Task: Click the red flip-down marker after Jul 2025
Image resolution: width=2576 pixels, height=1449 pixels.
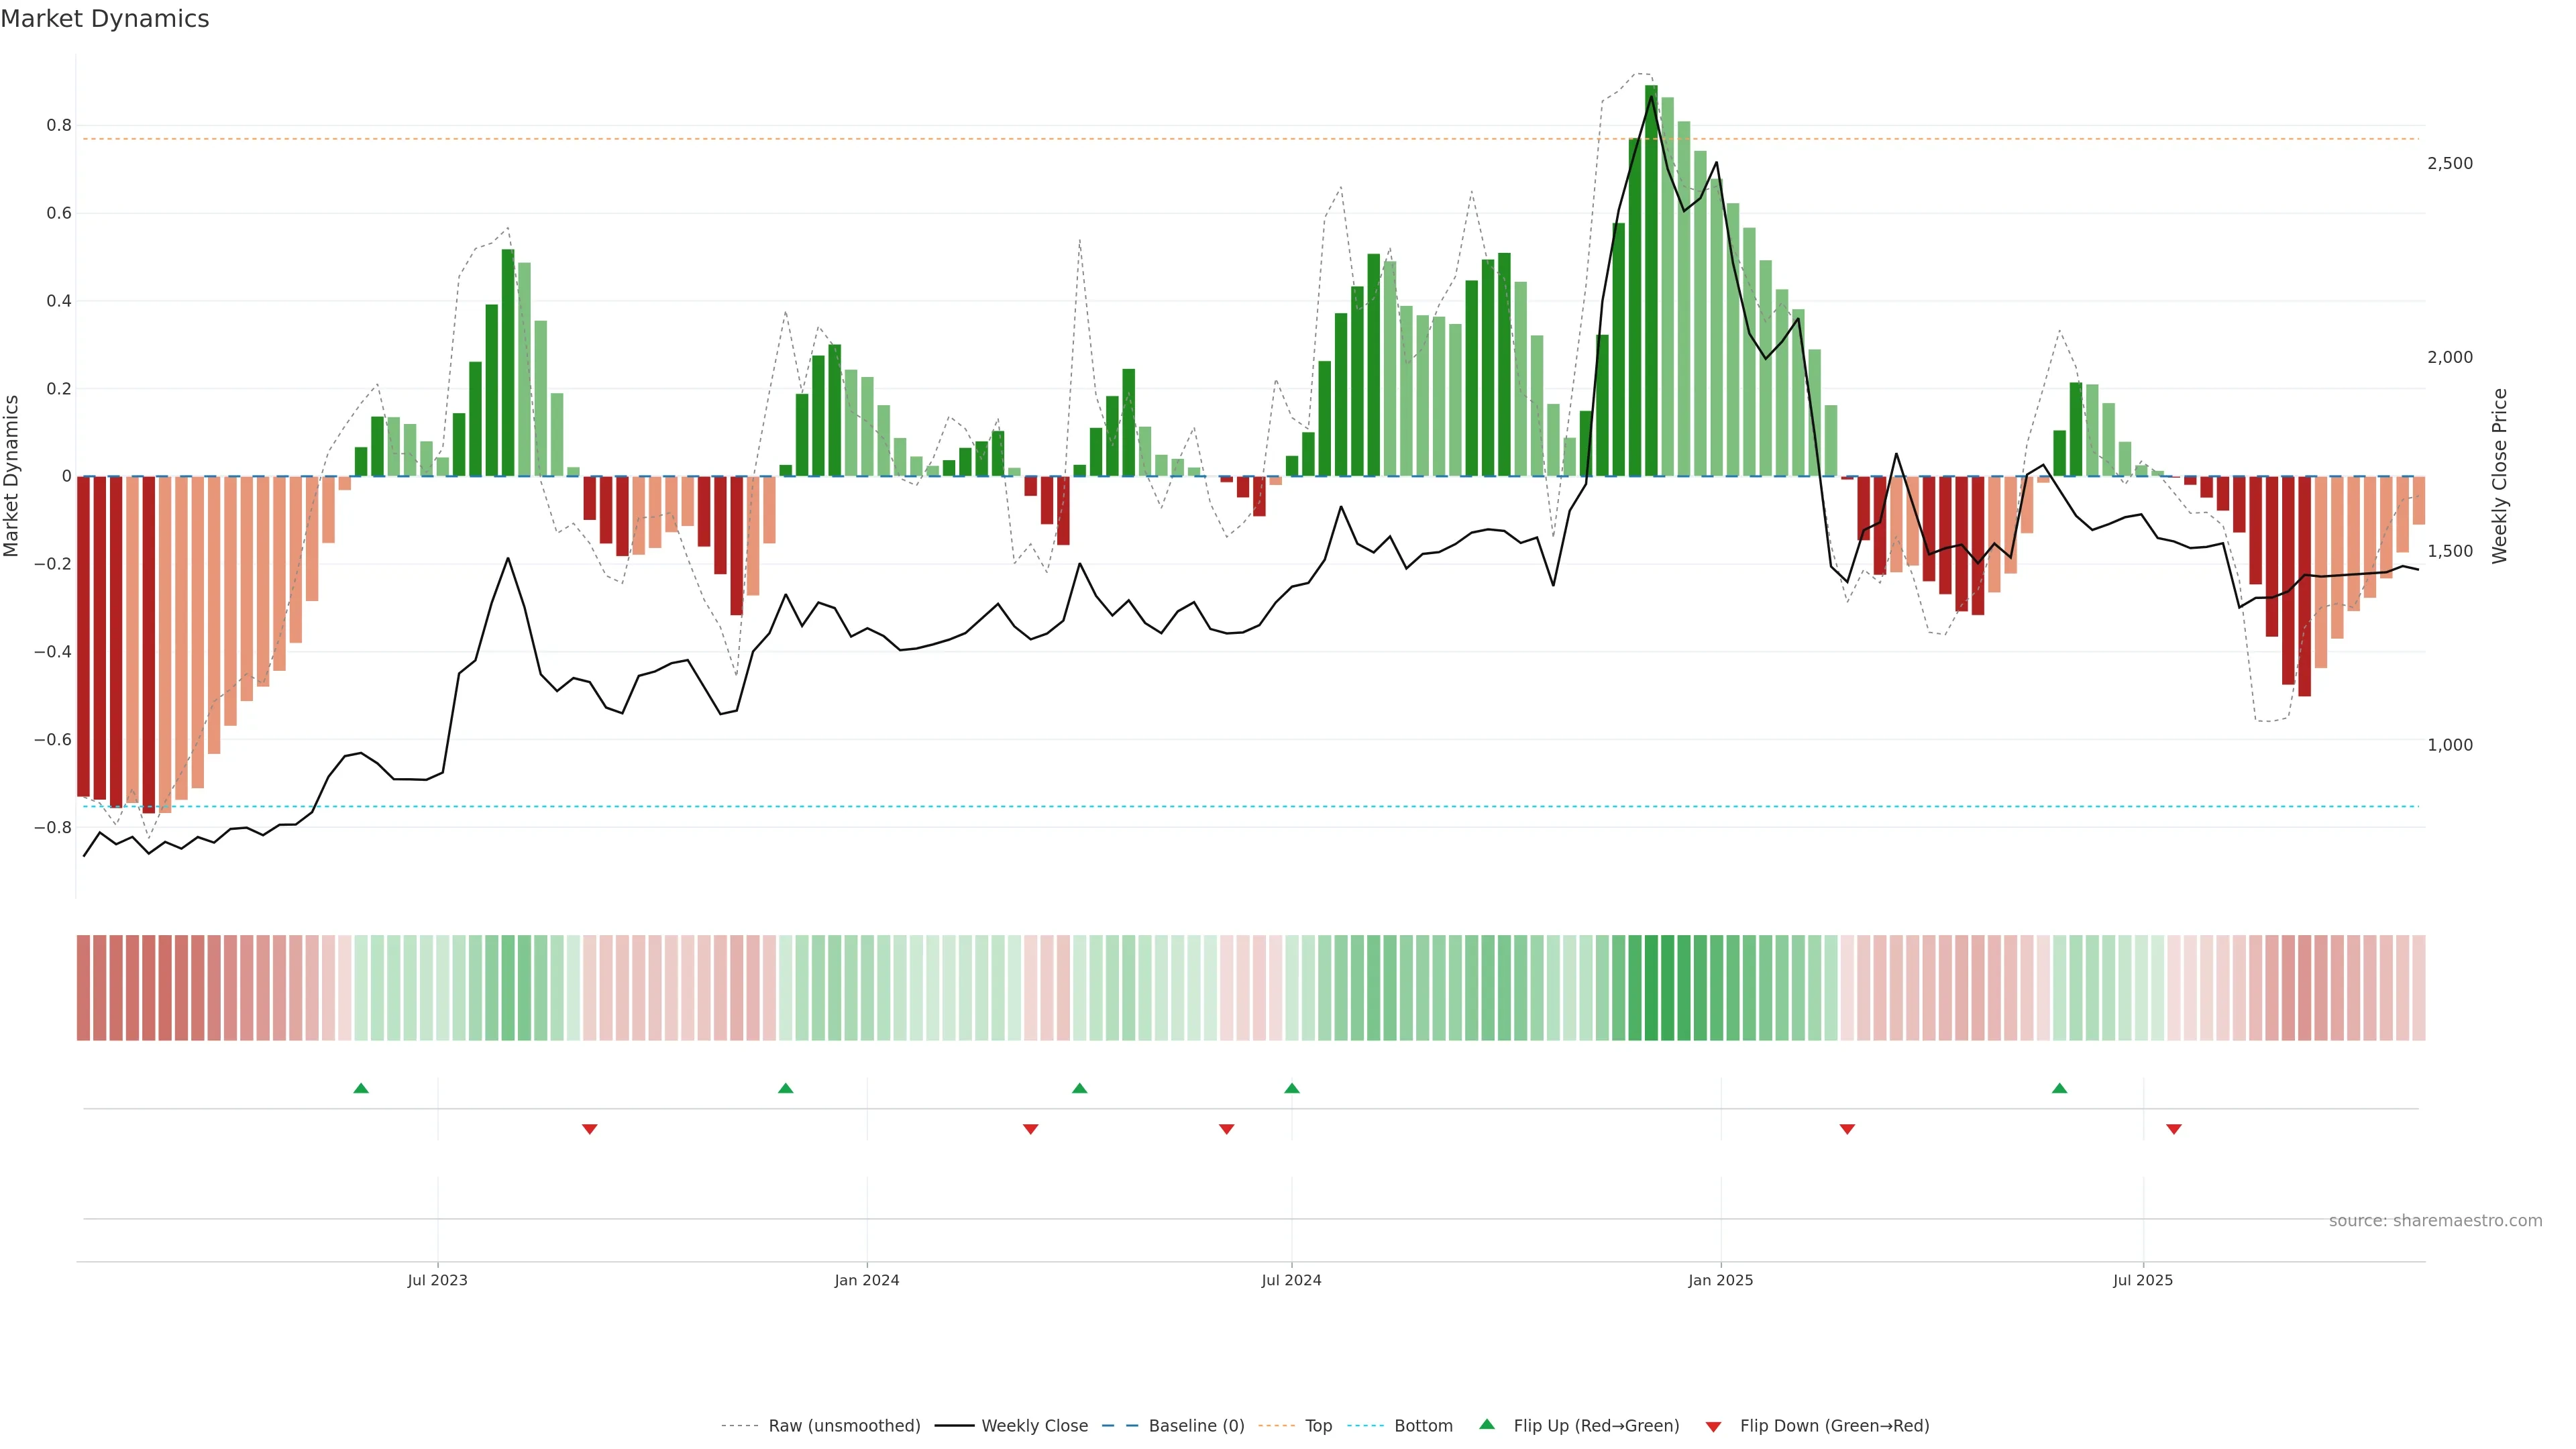Action: pyautogui.click(x=2174, y=1129)
